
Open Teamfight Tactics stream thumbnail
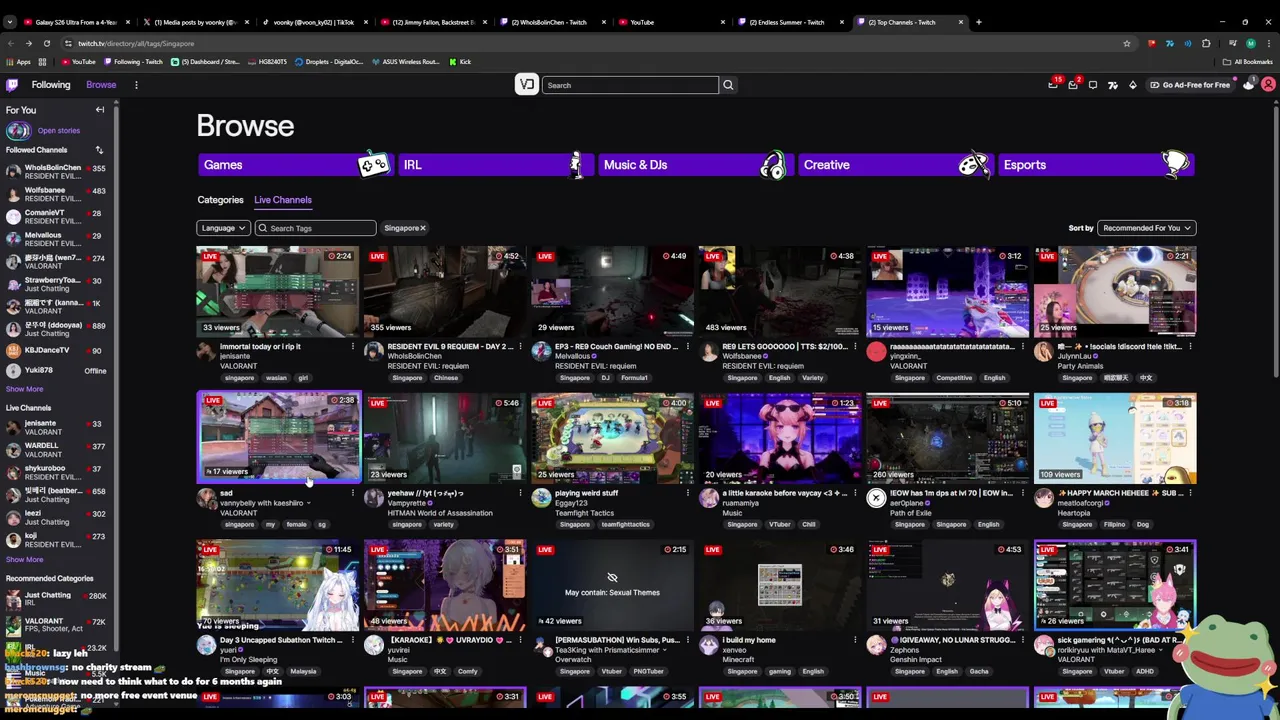coord(612,438)
